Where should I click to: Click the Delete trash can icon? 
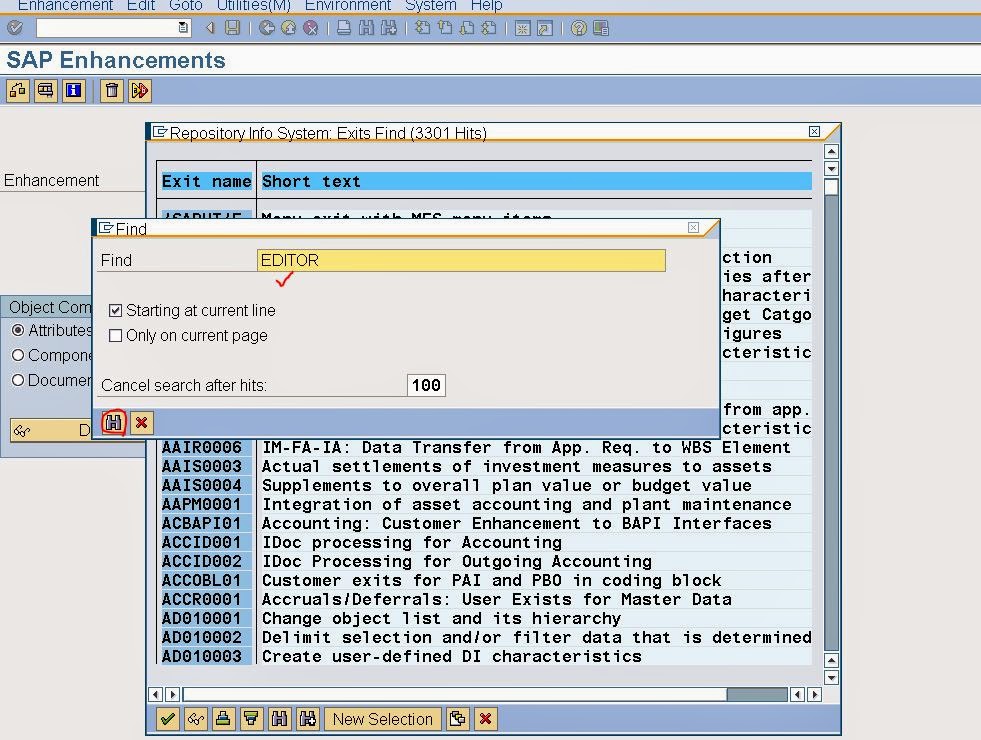point(111,91)
